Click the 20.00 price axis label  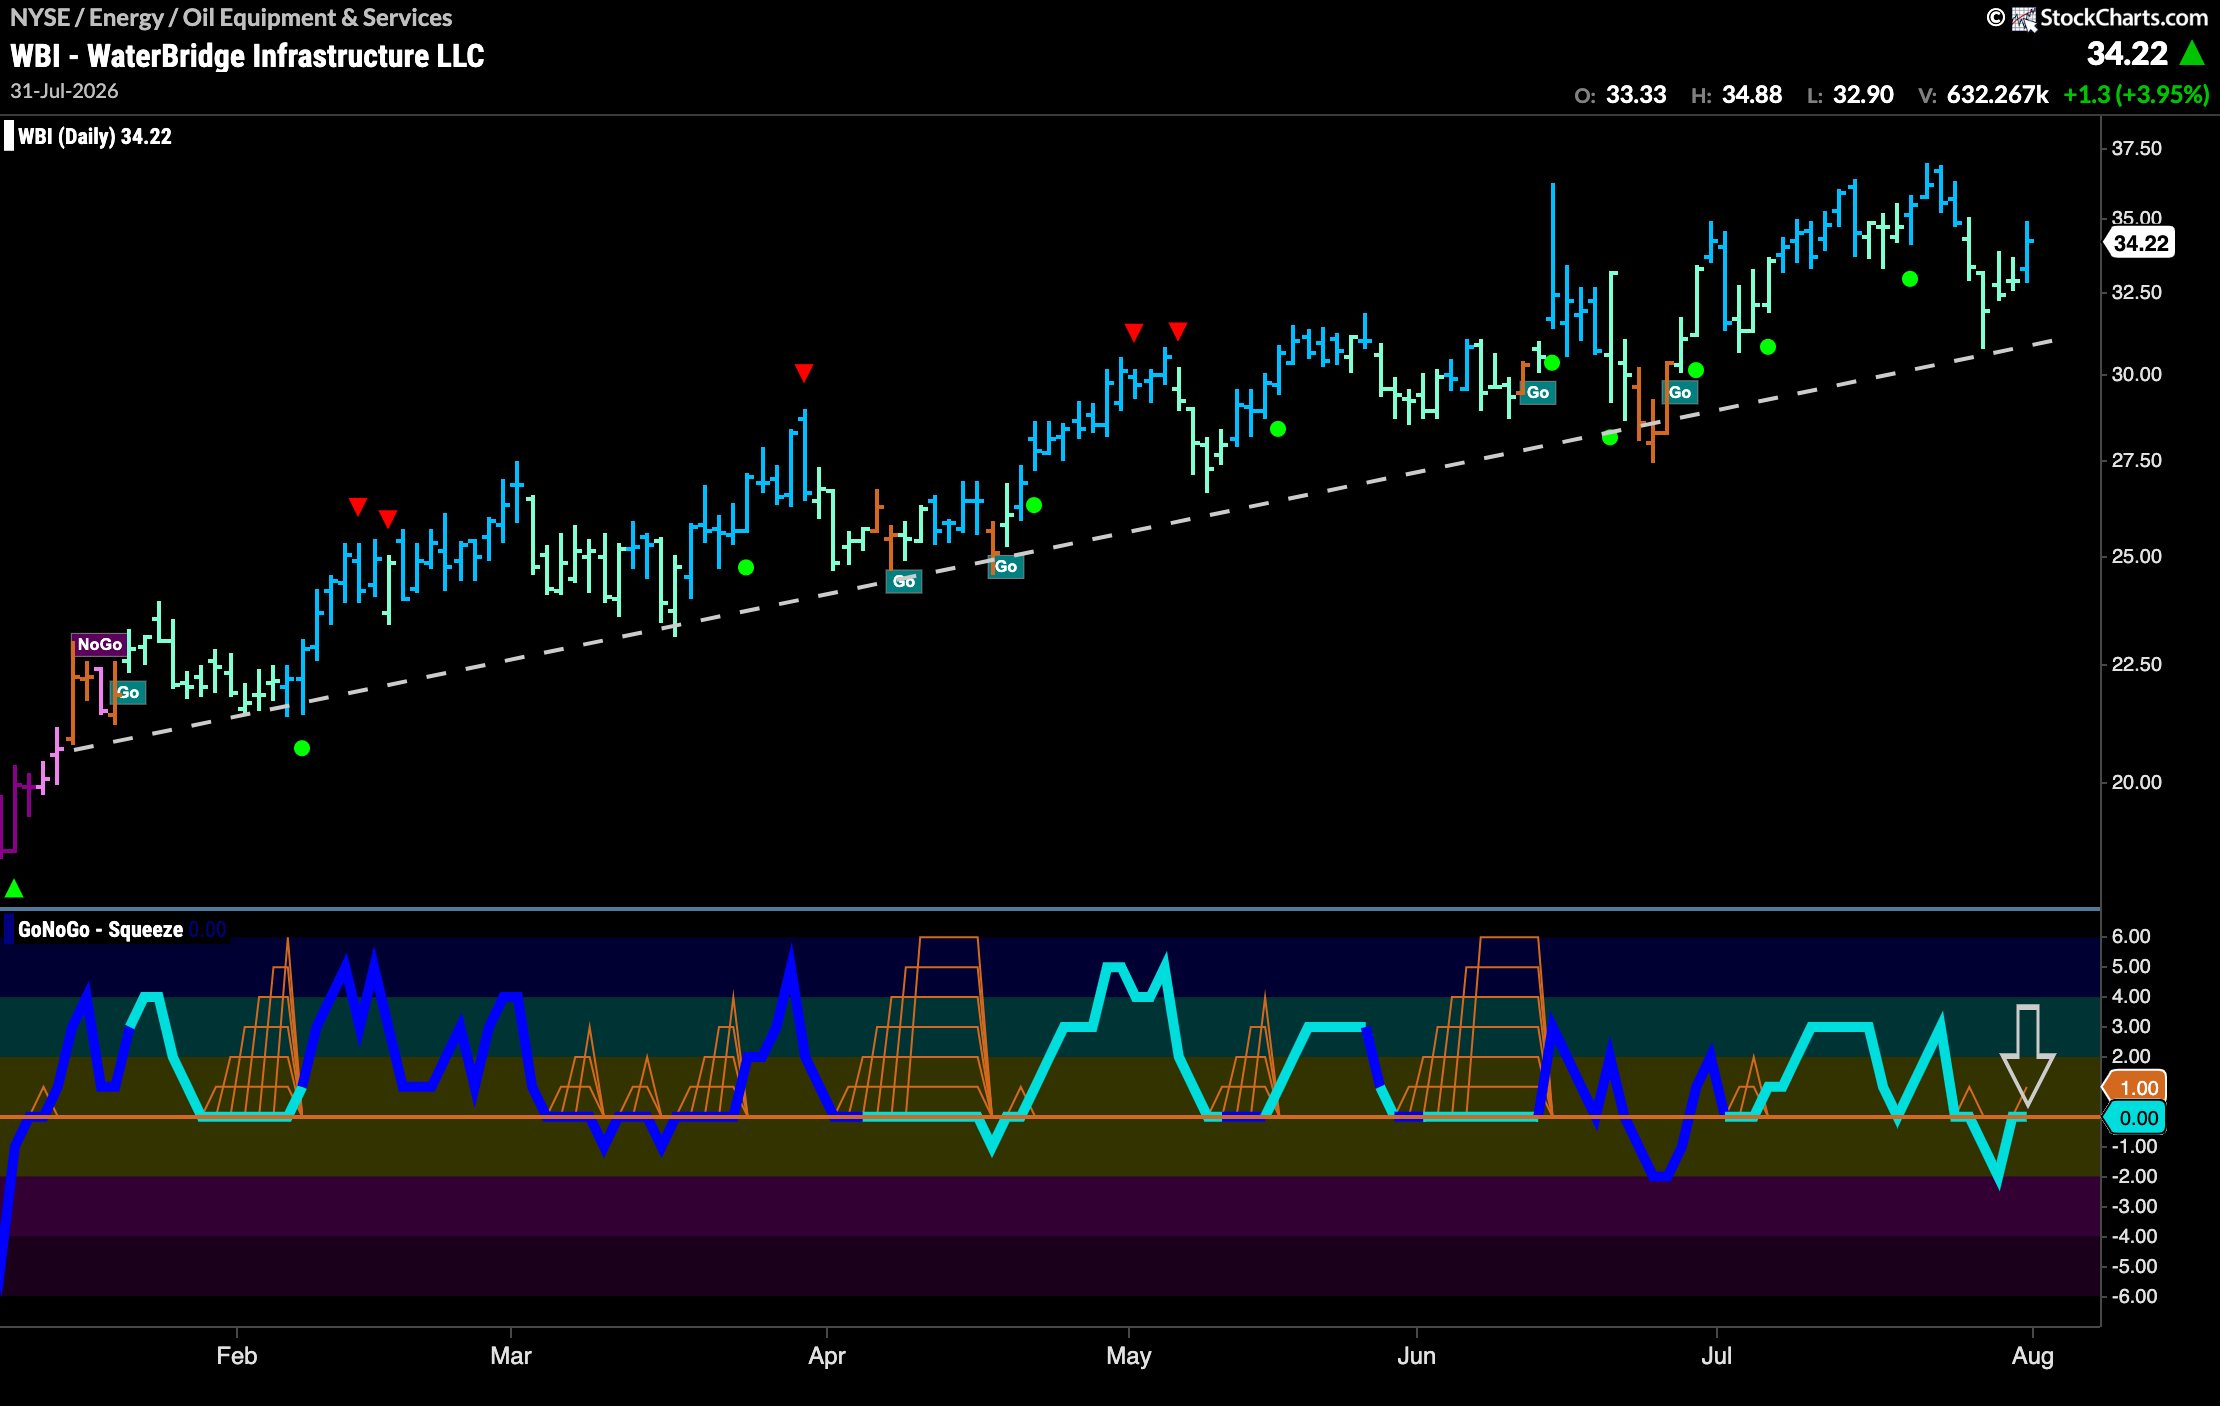2137,782
